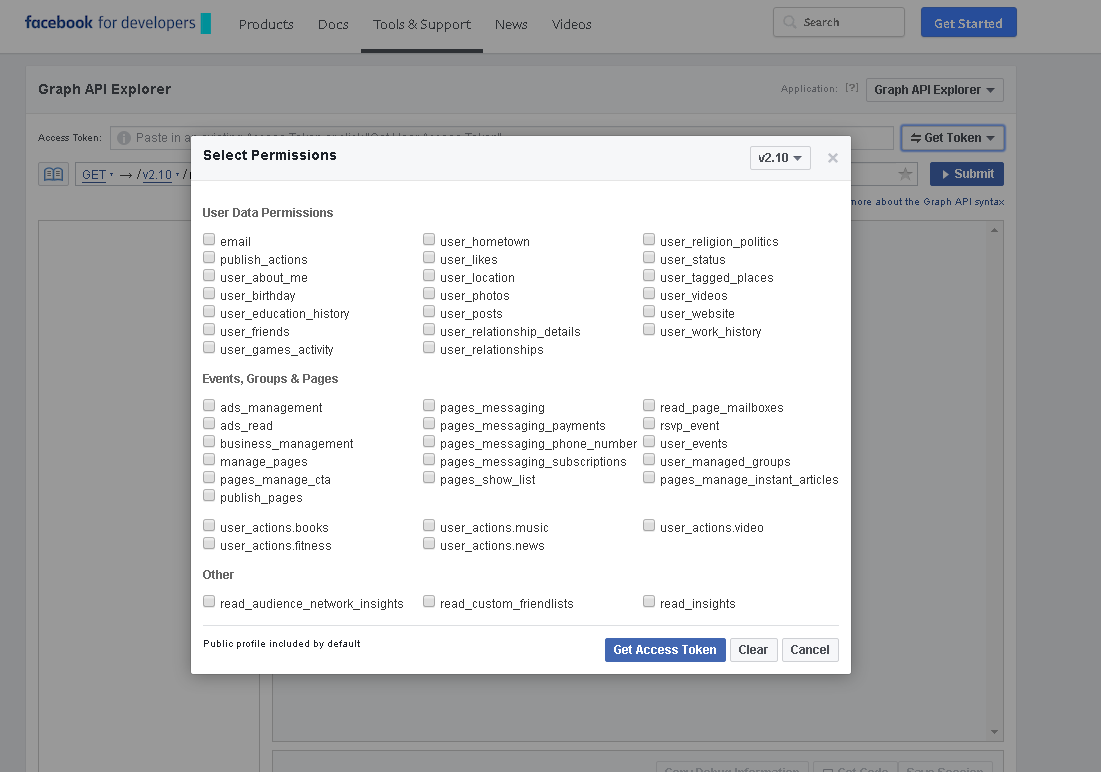Click the search magnifier icon
1101x772 pixels.
(790, 22)
